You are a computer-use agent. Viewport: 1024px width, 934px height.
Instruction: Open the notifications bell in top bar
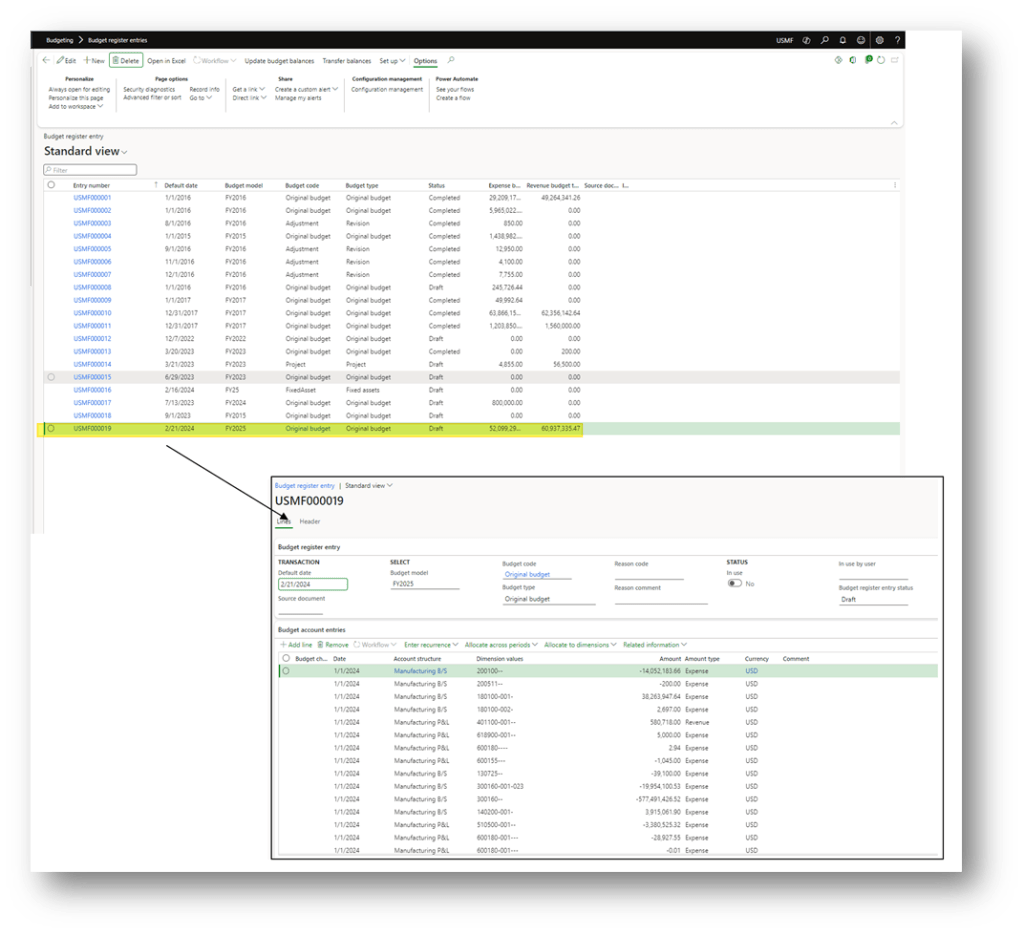coord(843,41)
